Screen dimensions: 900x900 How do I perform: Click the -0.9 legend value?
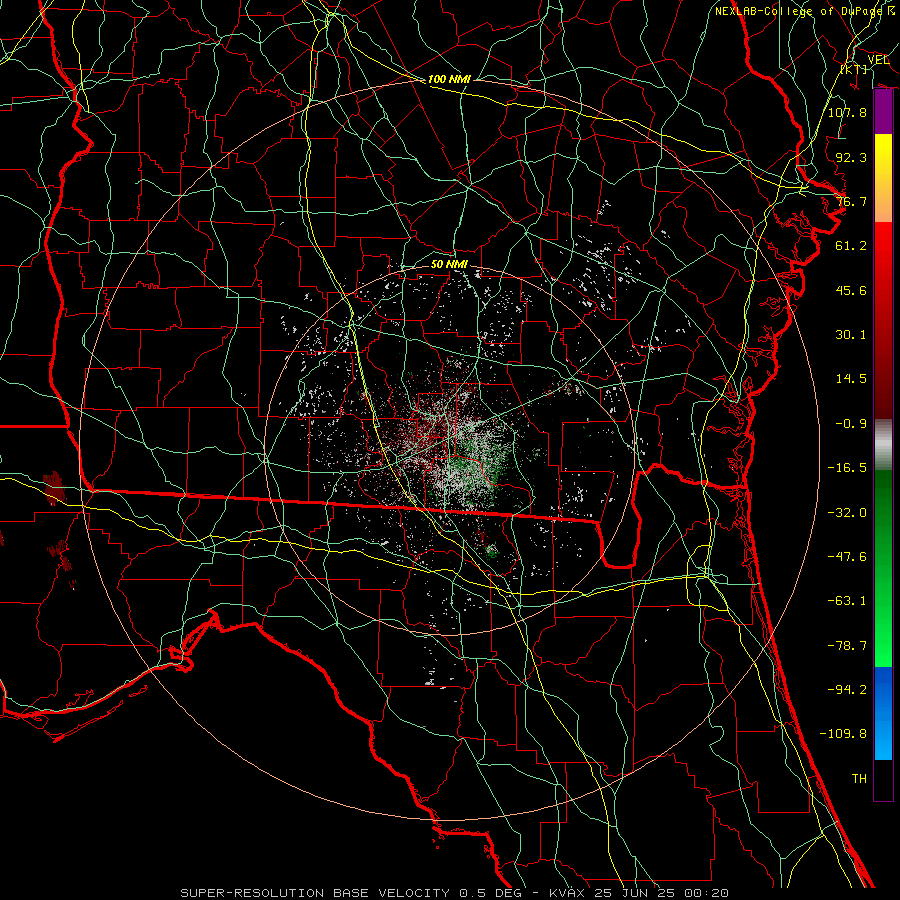851,424
